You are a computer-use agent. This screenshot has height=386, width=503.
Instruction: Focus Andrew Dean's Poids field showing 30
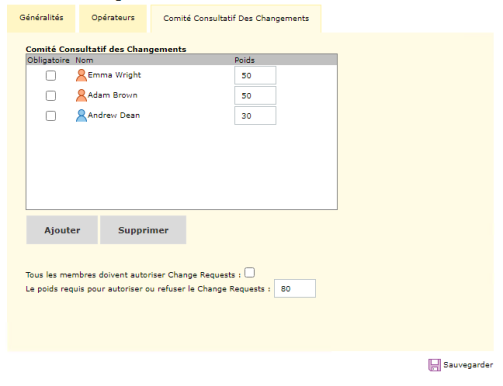pos(255,116)
